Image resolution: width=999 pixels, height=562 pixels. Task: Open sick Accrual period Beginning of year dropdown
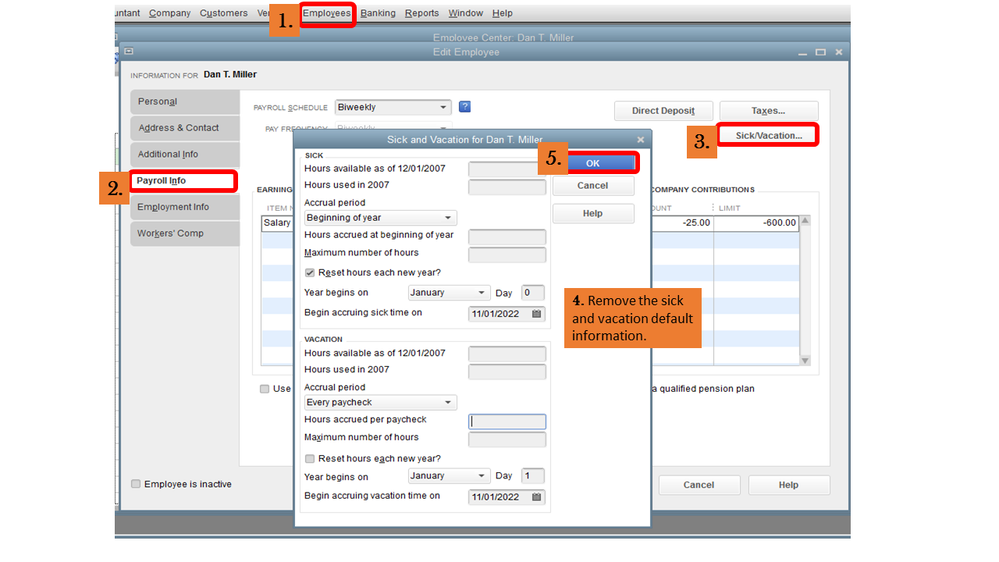tap(380, 218)
